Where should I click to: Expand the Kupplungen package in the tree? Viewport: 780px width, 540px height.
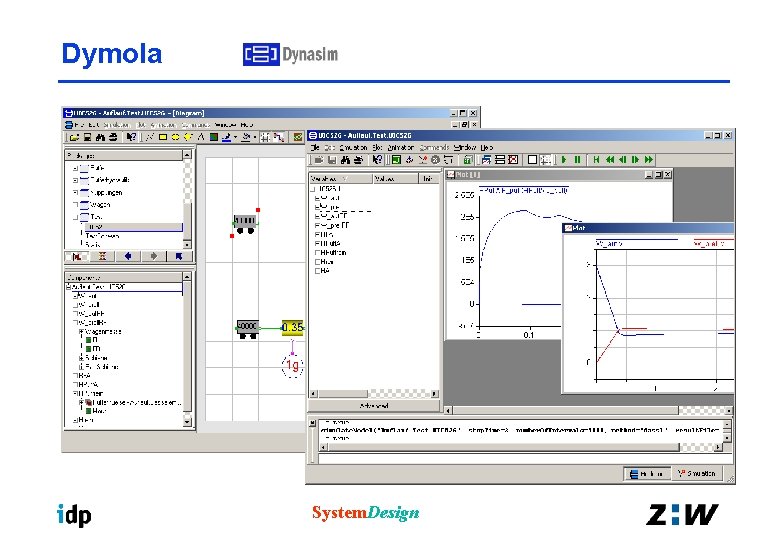tap(76, 192)
